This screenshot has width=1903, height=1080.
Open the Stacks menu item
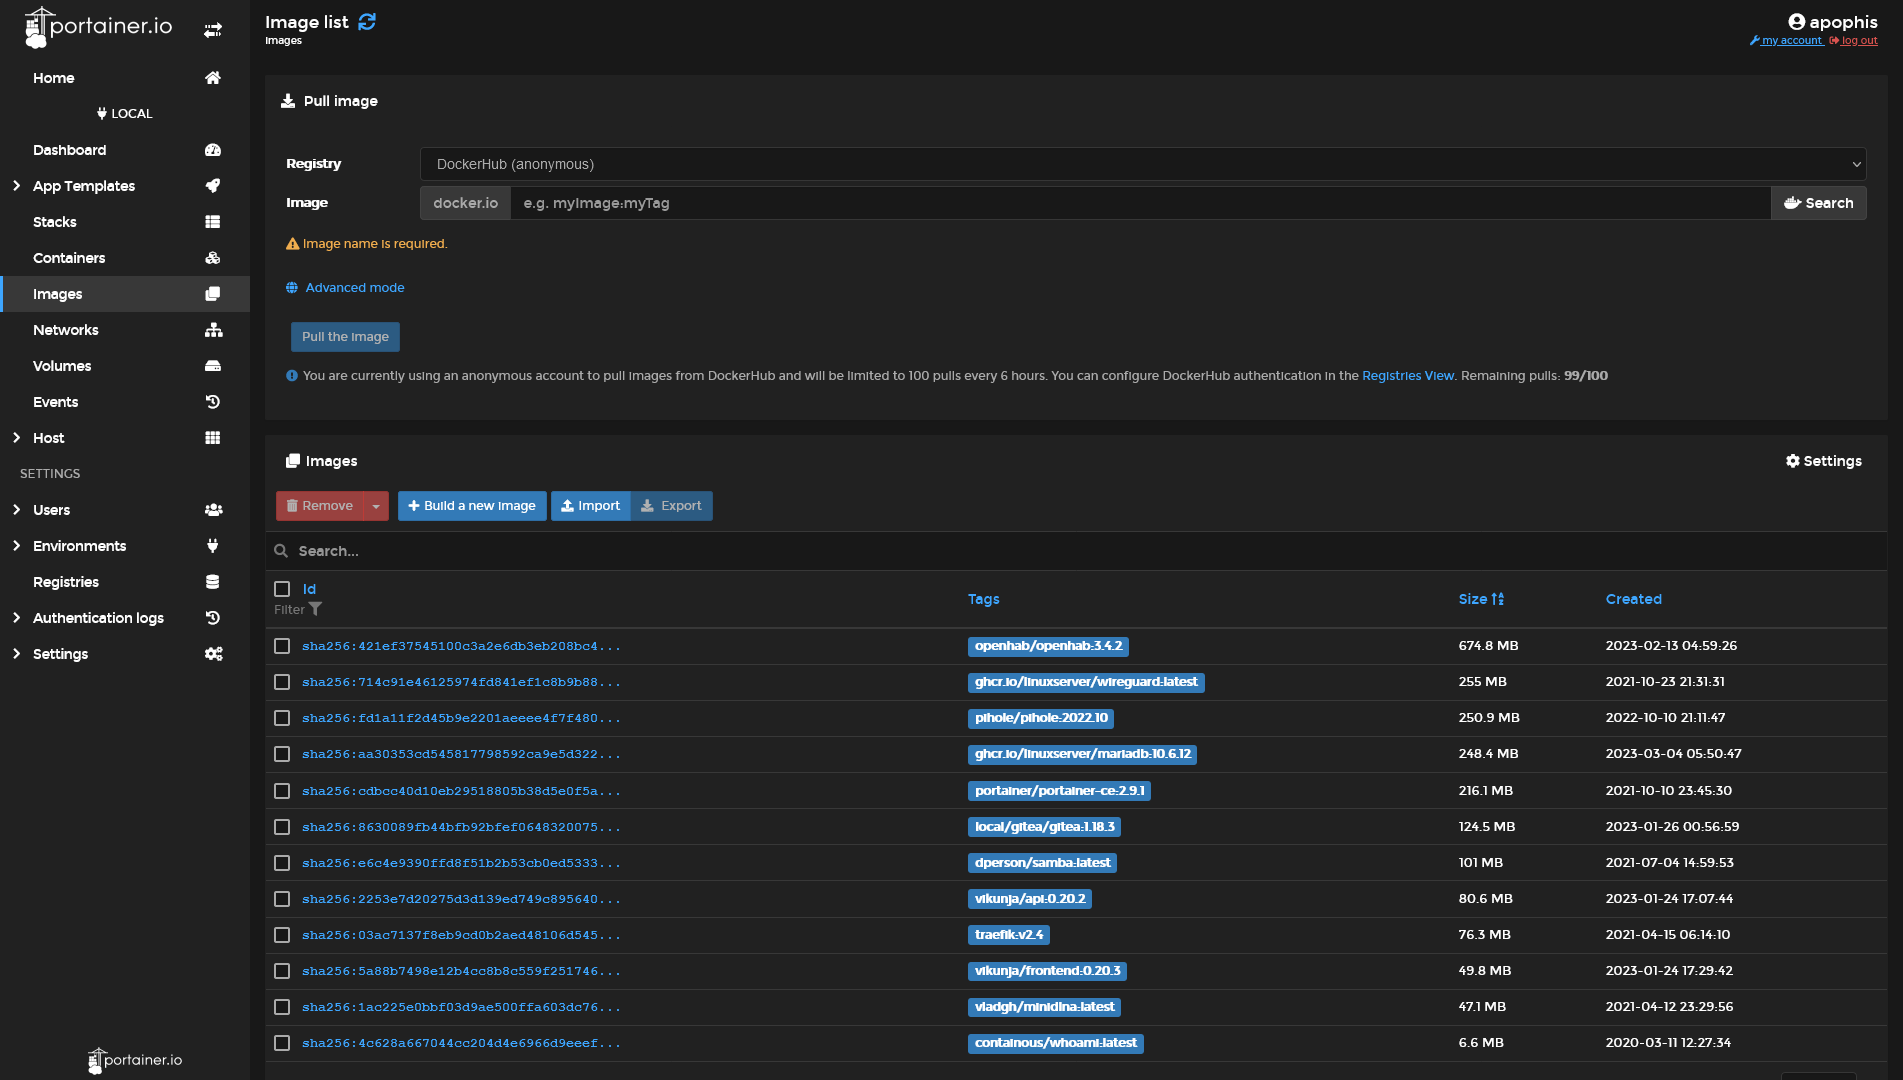click(x=125, y=222)
